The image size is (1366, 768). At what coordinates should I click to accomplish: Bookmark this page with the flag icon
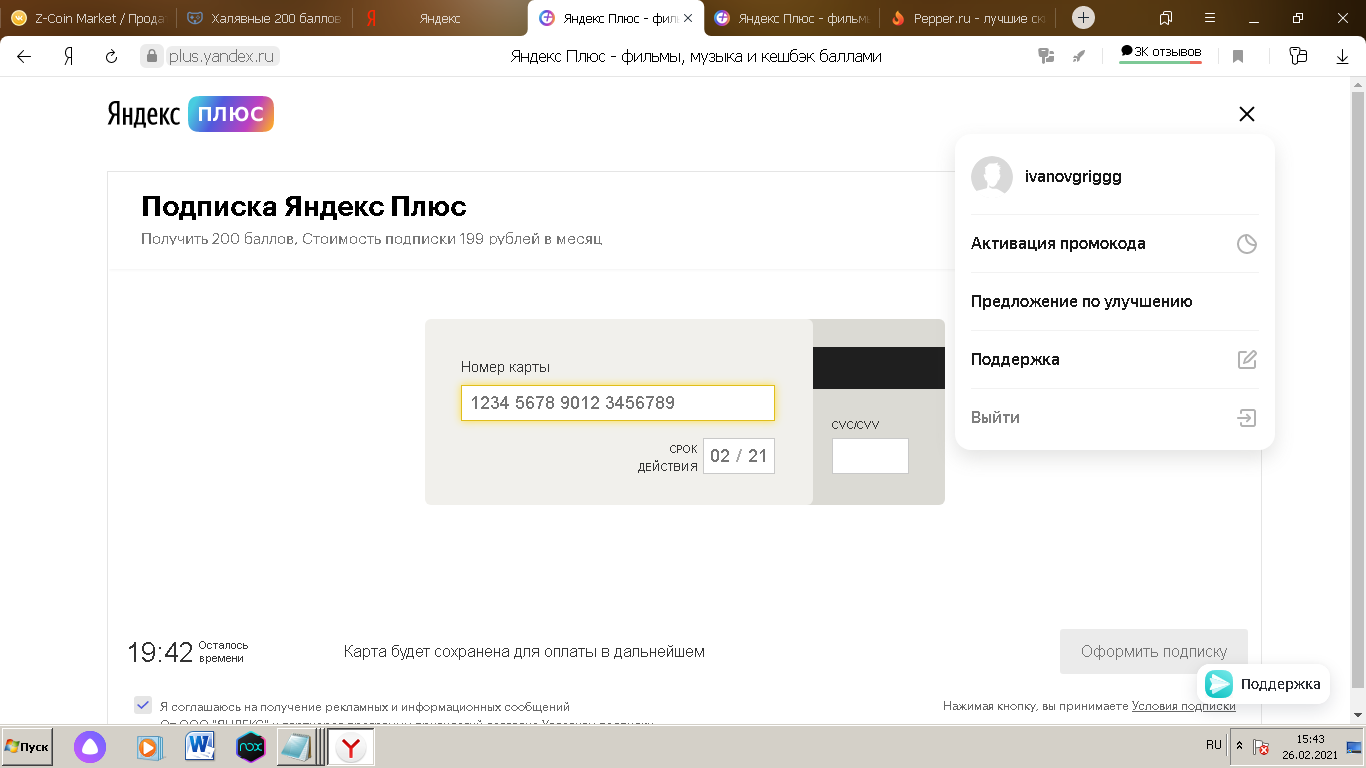tap(1238, 57)
